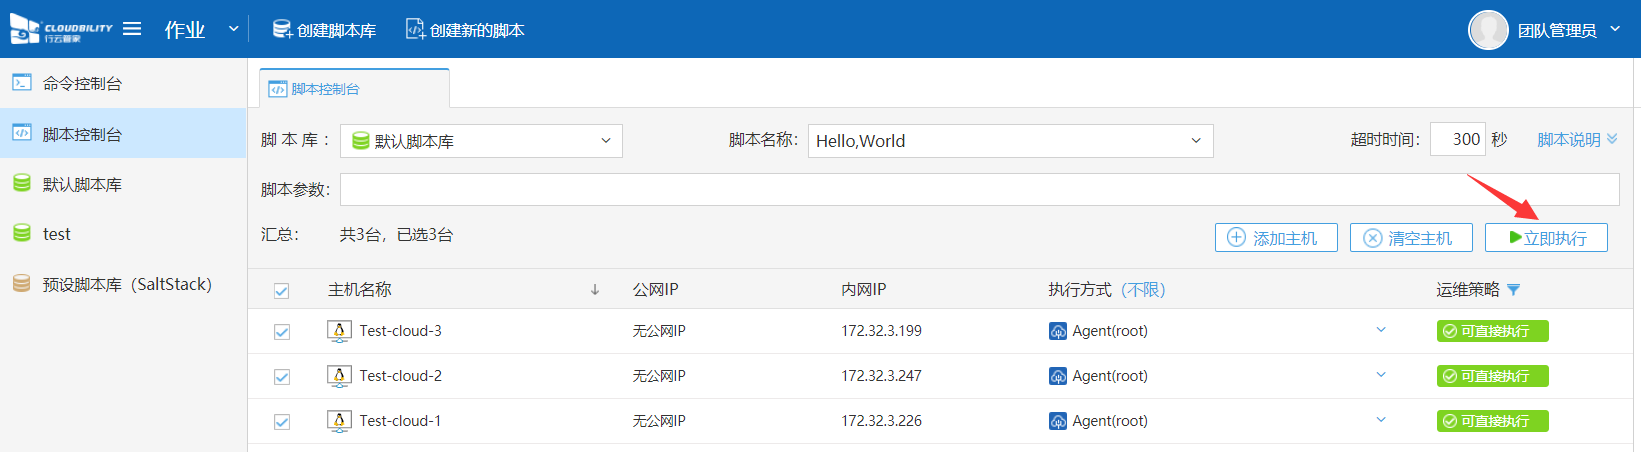The width and height of the screenshot is (1641, 452).
Task: Open 命令控制台 in the sidebar
Action: click(x=82, y=84)
